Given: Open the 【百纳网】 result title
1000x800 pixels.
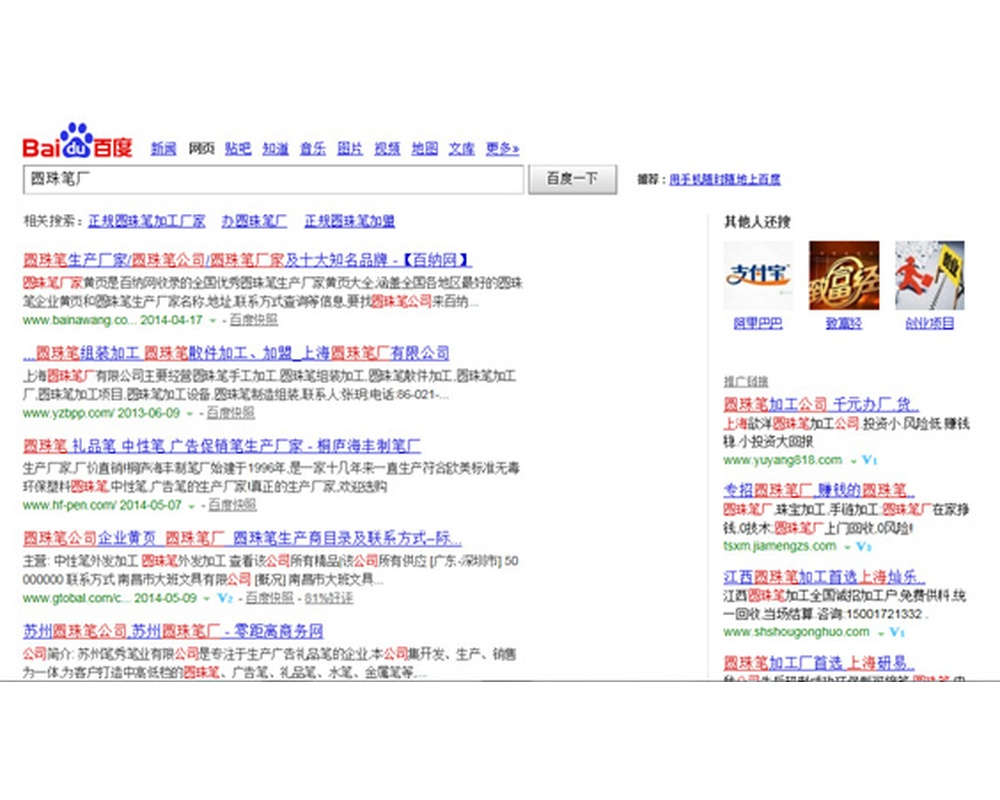Looking at the screenshot, I should coord(247,260).
